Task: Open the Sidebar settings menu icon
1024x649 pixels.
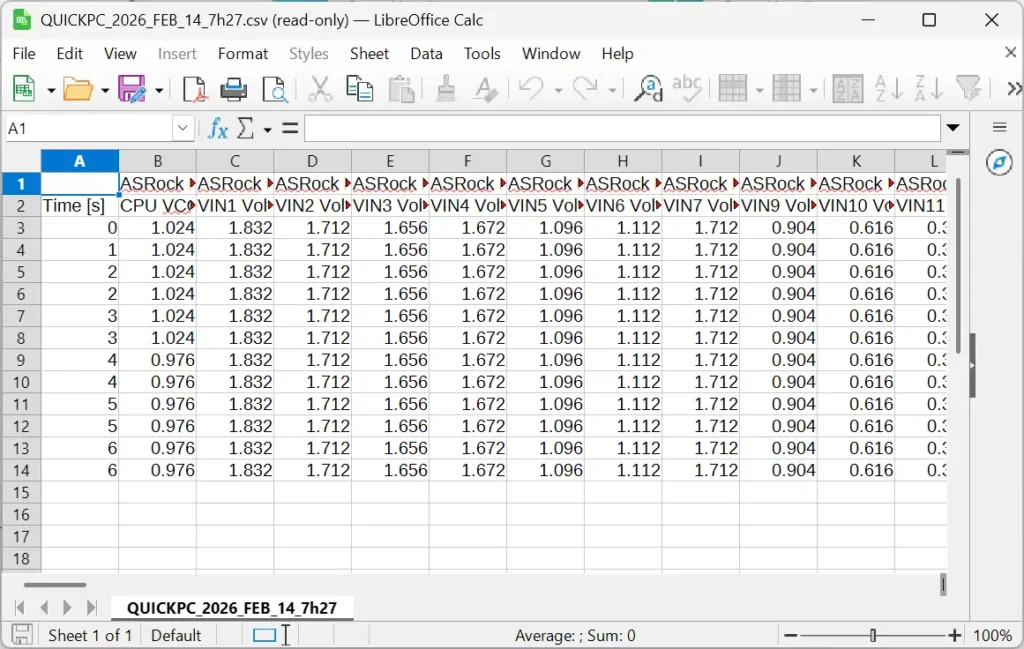Action: point(999,125)
